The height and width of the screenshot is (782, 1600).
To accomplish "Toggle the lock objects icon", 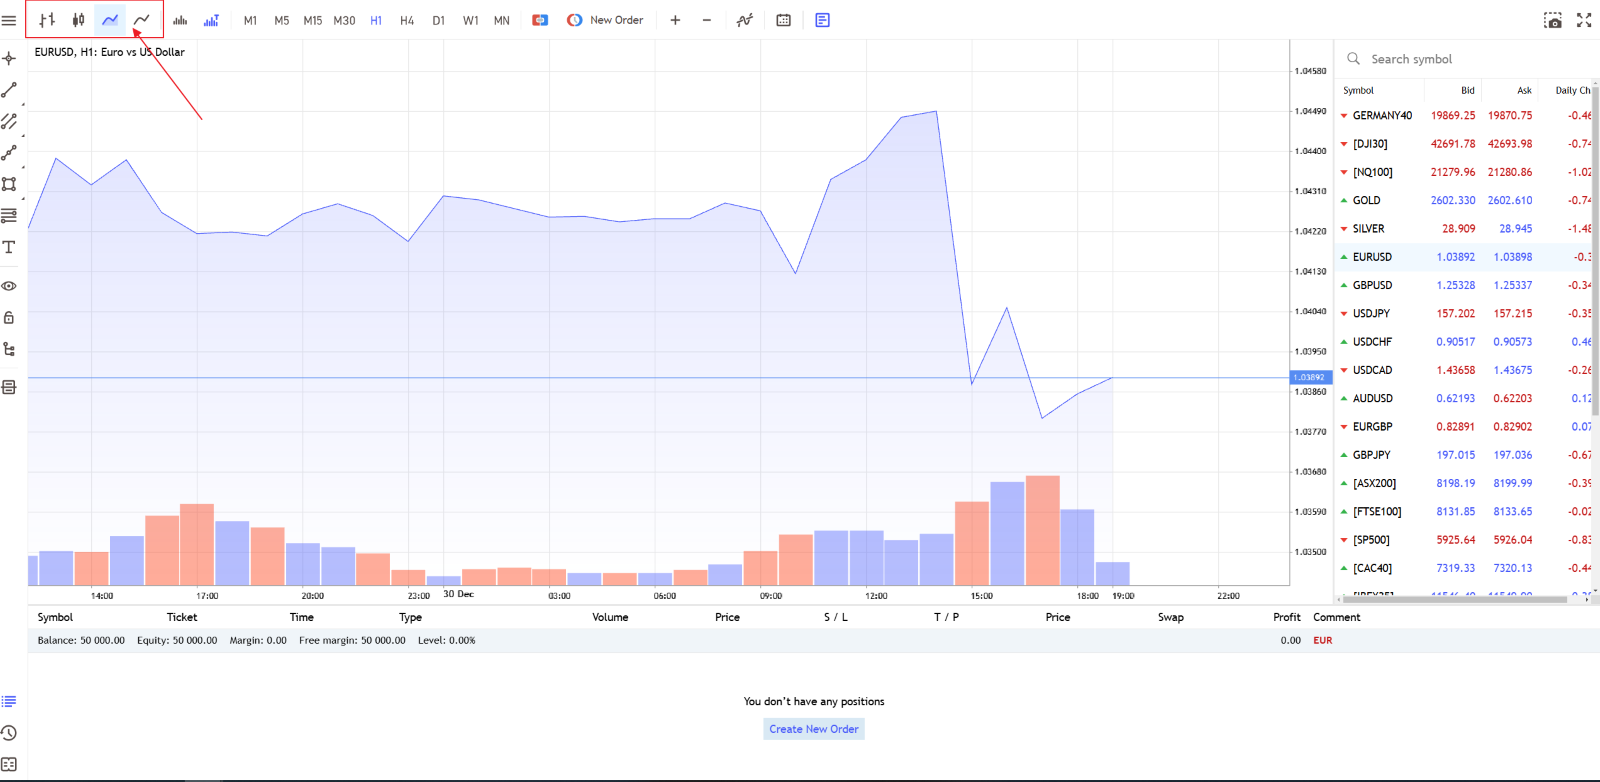I will 9,318.
